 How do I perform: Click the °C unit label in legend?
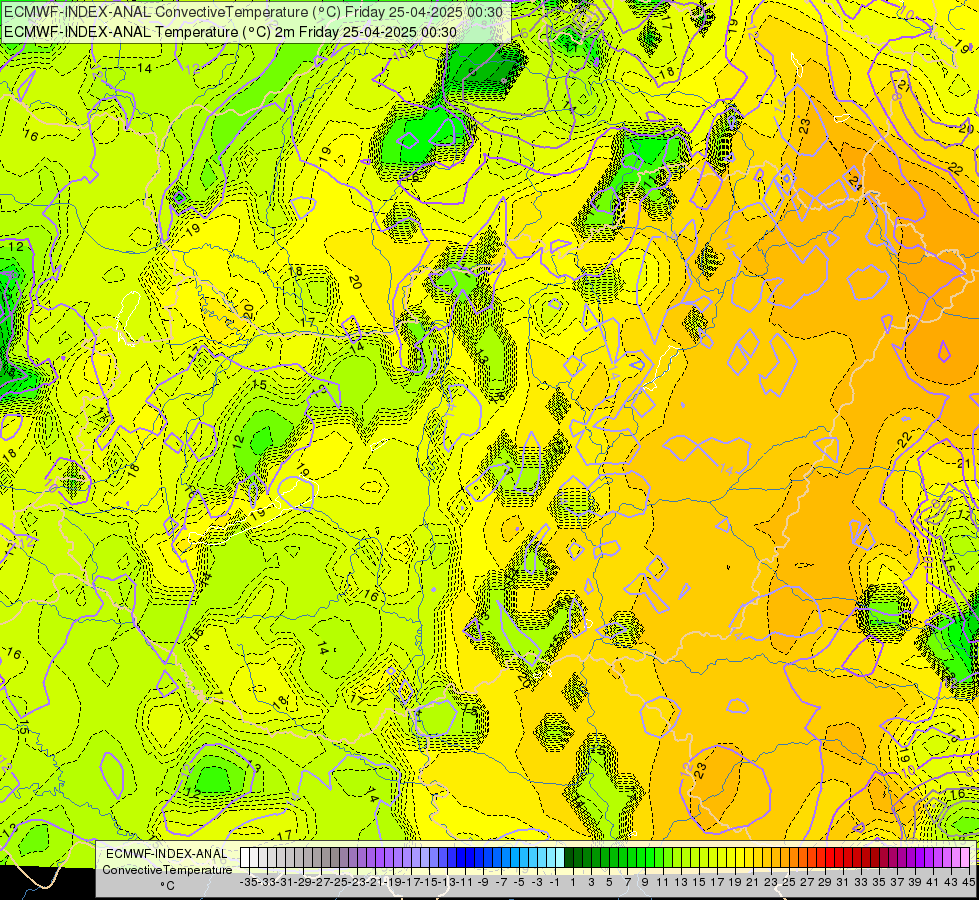point(167,886)
